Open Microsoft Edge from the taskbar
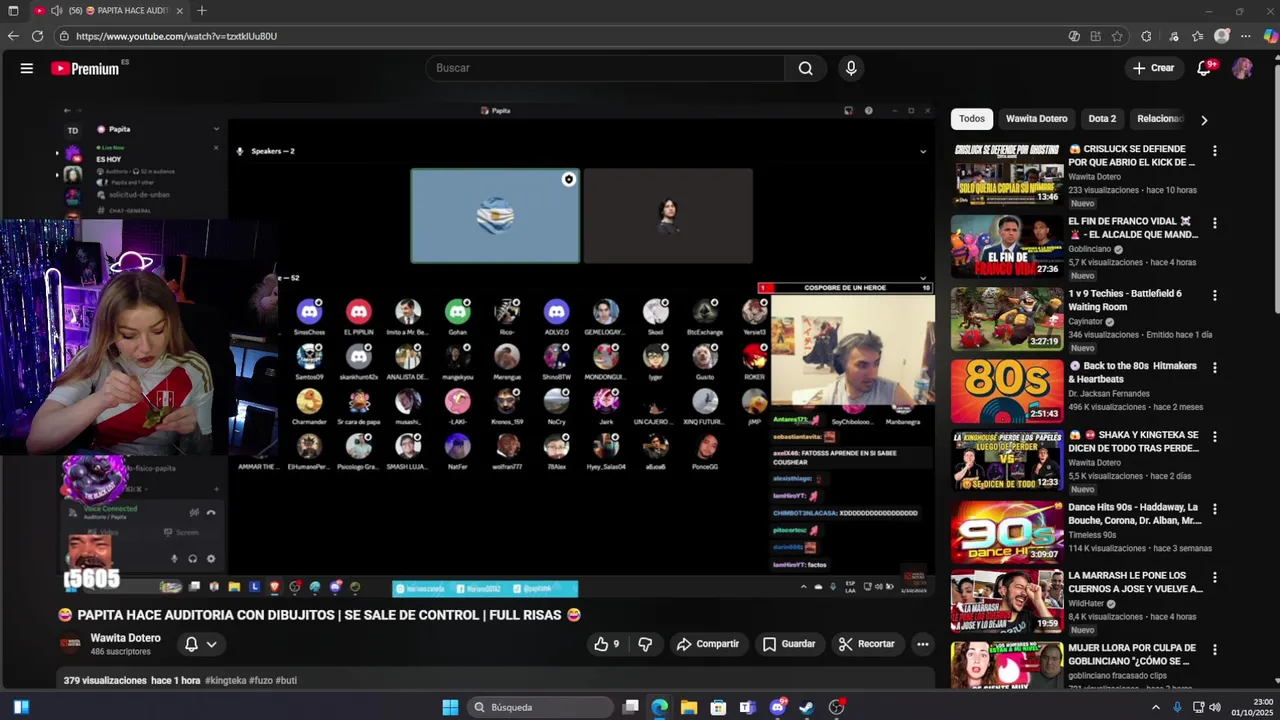 (x=659, y=707)
